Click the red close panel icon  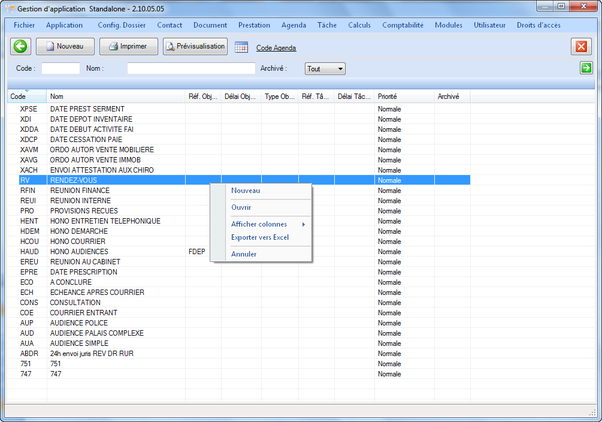click(x=581, y=46)
